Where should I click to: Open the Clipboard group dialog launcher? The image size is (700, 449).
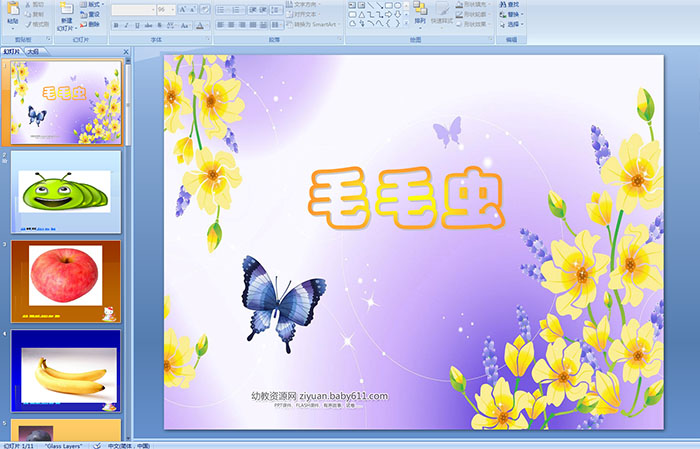click(x=48, y=40)
